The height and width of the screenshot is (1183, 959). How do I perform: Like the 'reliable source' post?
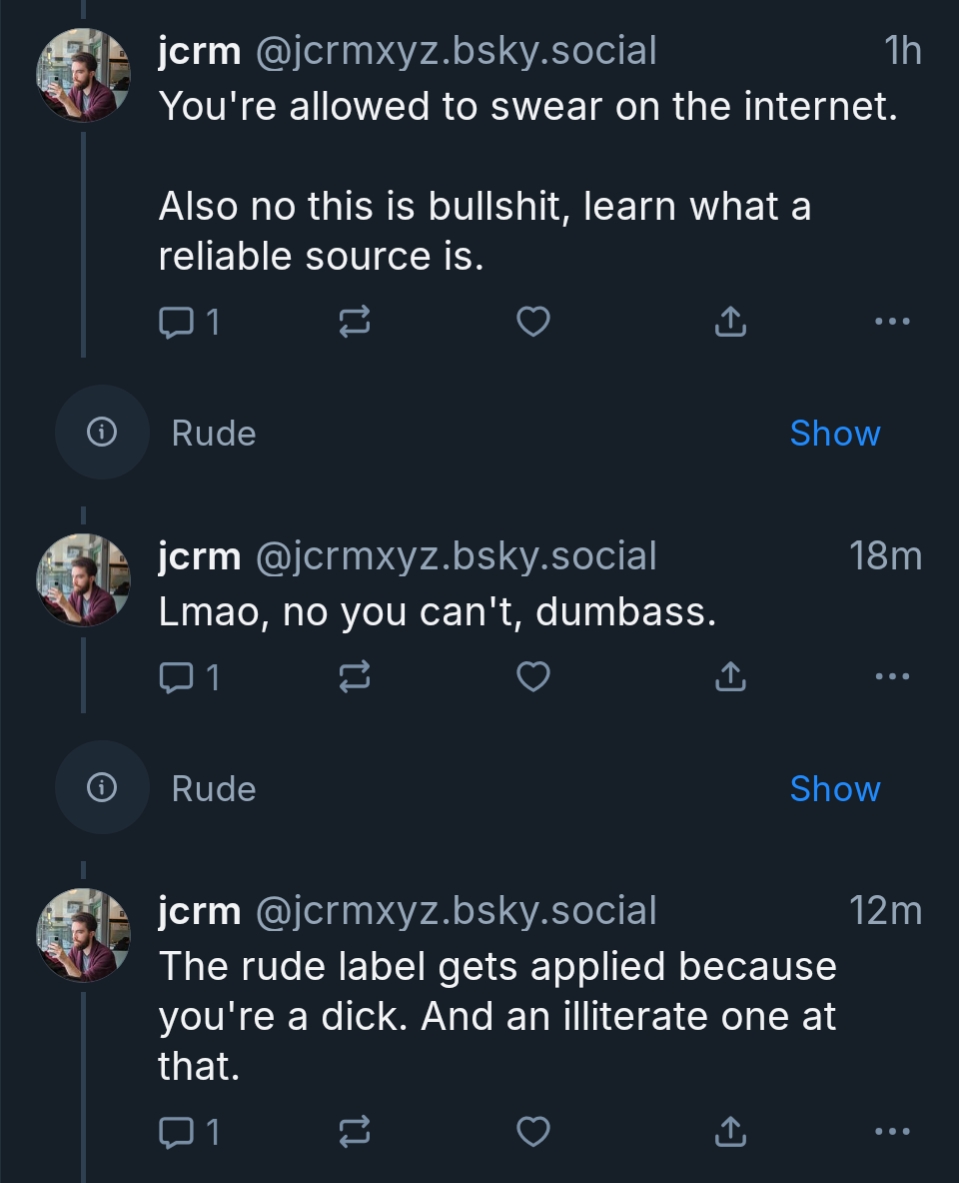[x=534, y=322]
